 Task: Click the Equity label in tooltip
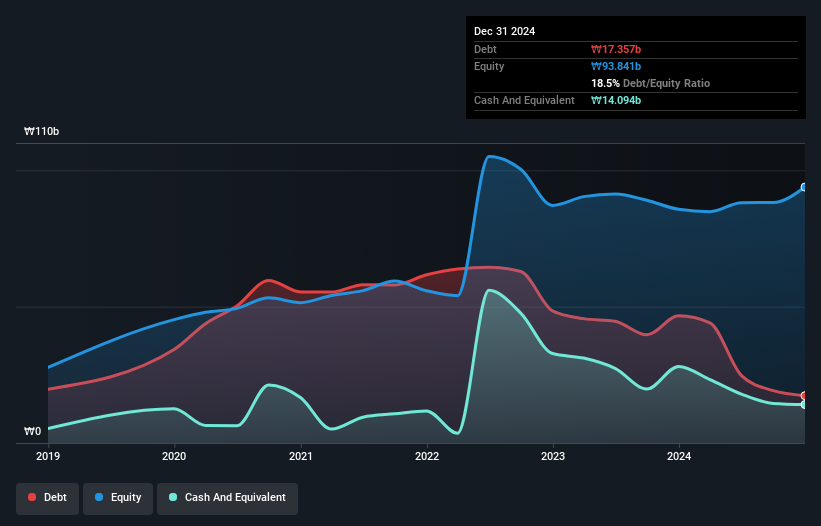489,66
